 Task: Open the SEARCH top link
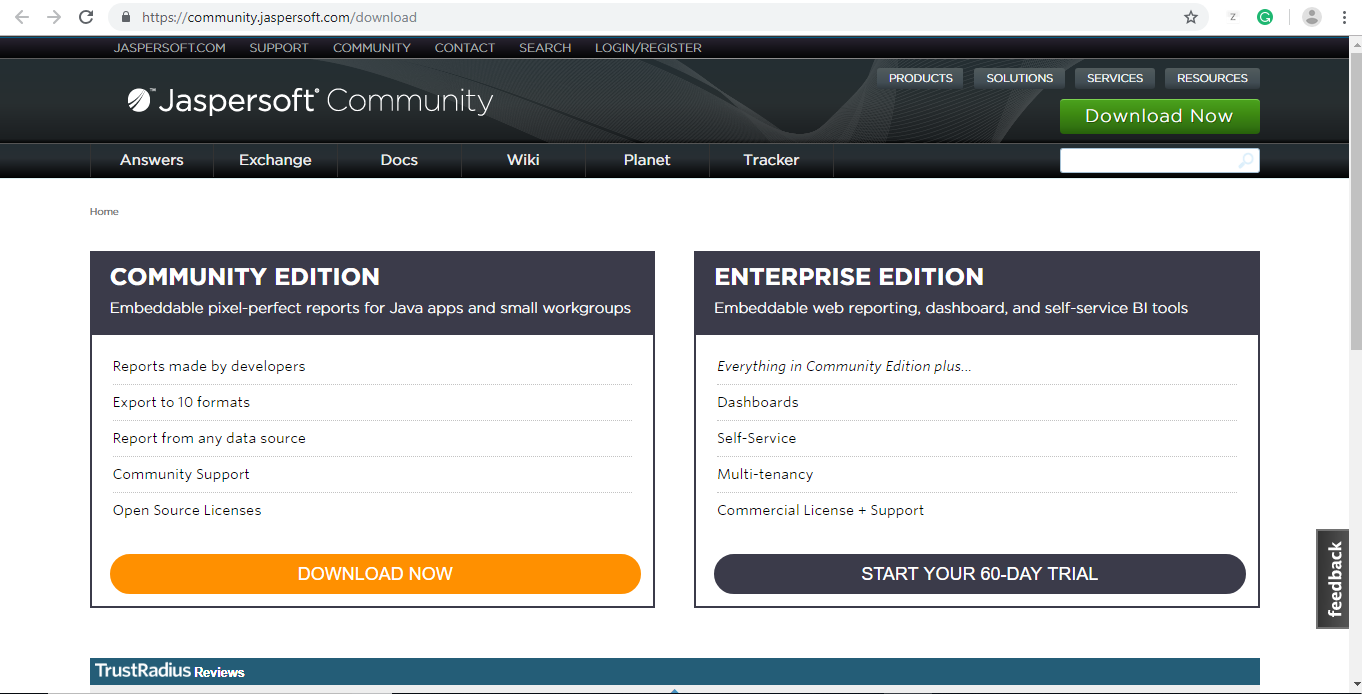pos(545,47)
